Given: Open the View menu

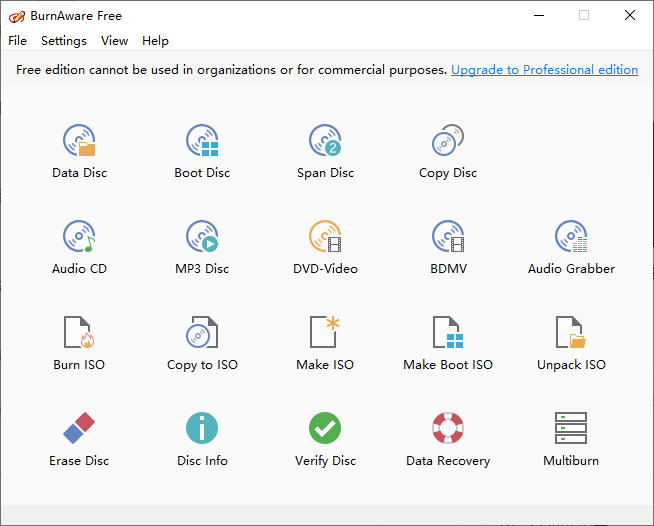Looking at the screenshot, I should [x=114, y=41].
